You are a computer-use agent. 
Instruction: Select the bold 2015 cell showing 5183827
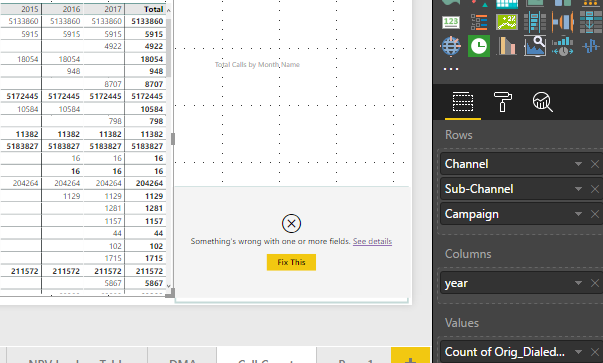coord(22,146)
